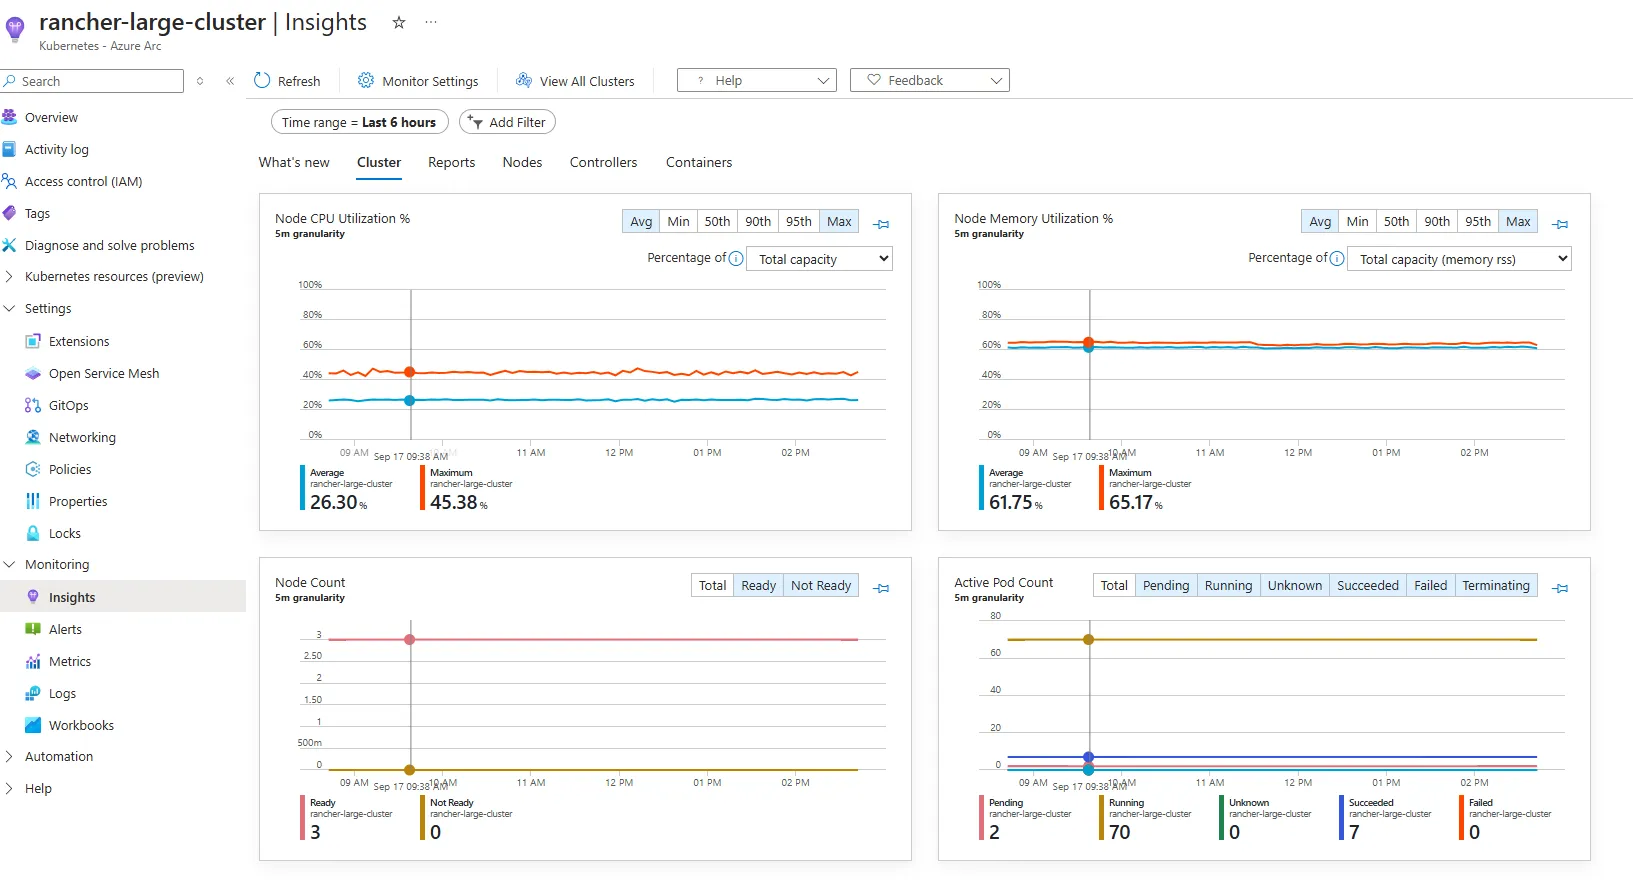Open Monitor Settings gear
1633x880 pixels.
(366, 81)
